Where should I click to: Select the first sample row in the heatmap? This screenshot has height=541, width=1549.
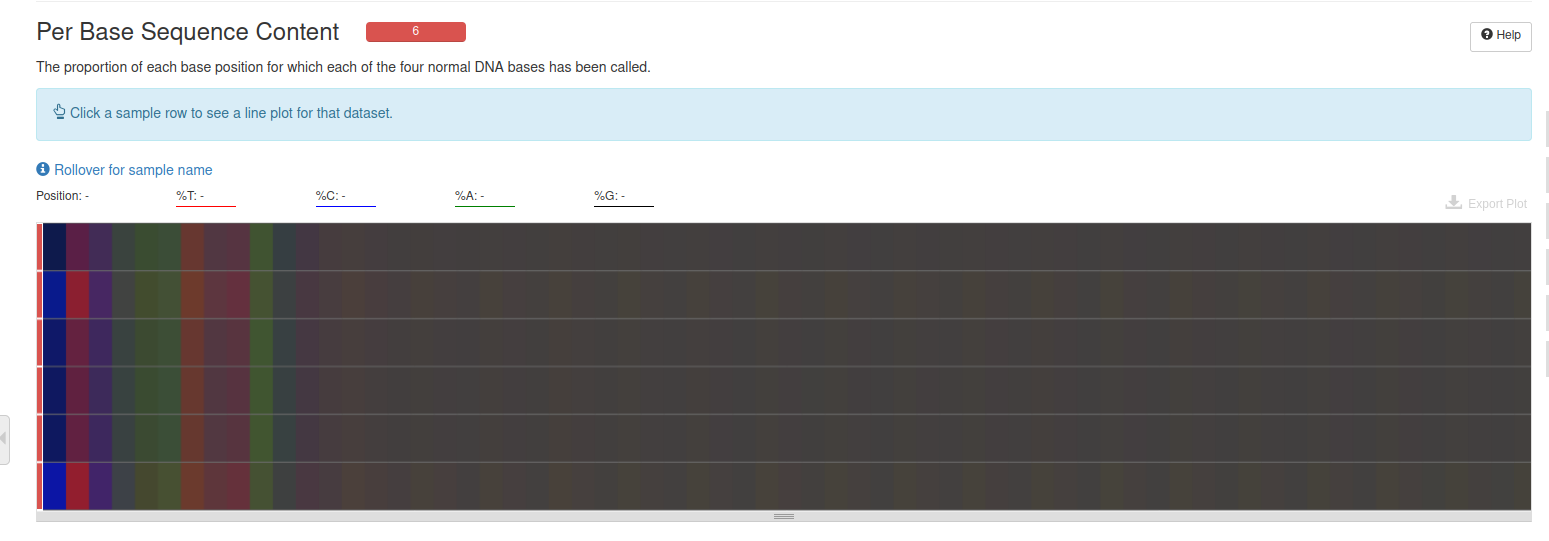click(x=784, y=246)
